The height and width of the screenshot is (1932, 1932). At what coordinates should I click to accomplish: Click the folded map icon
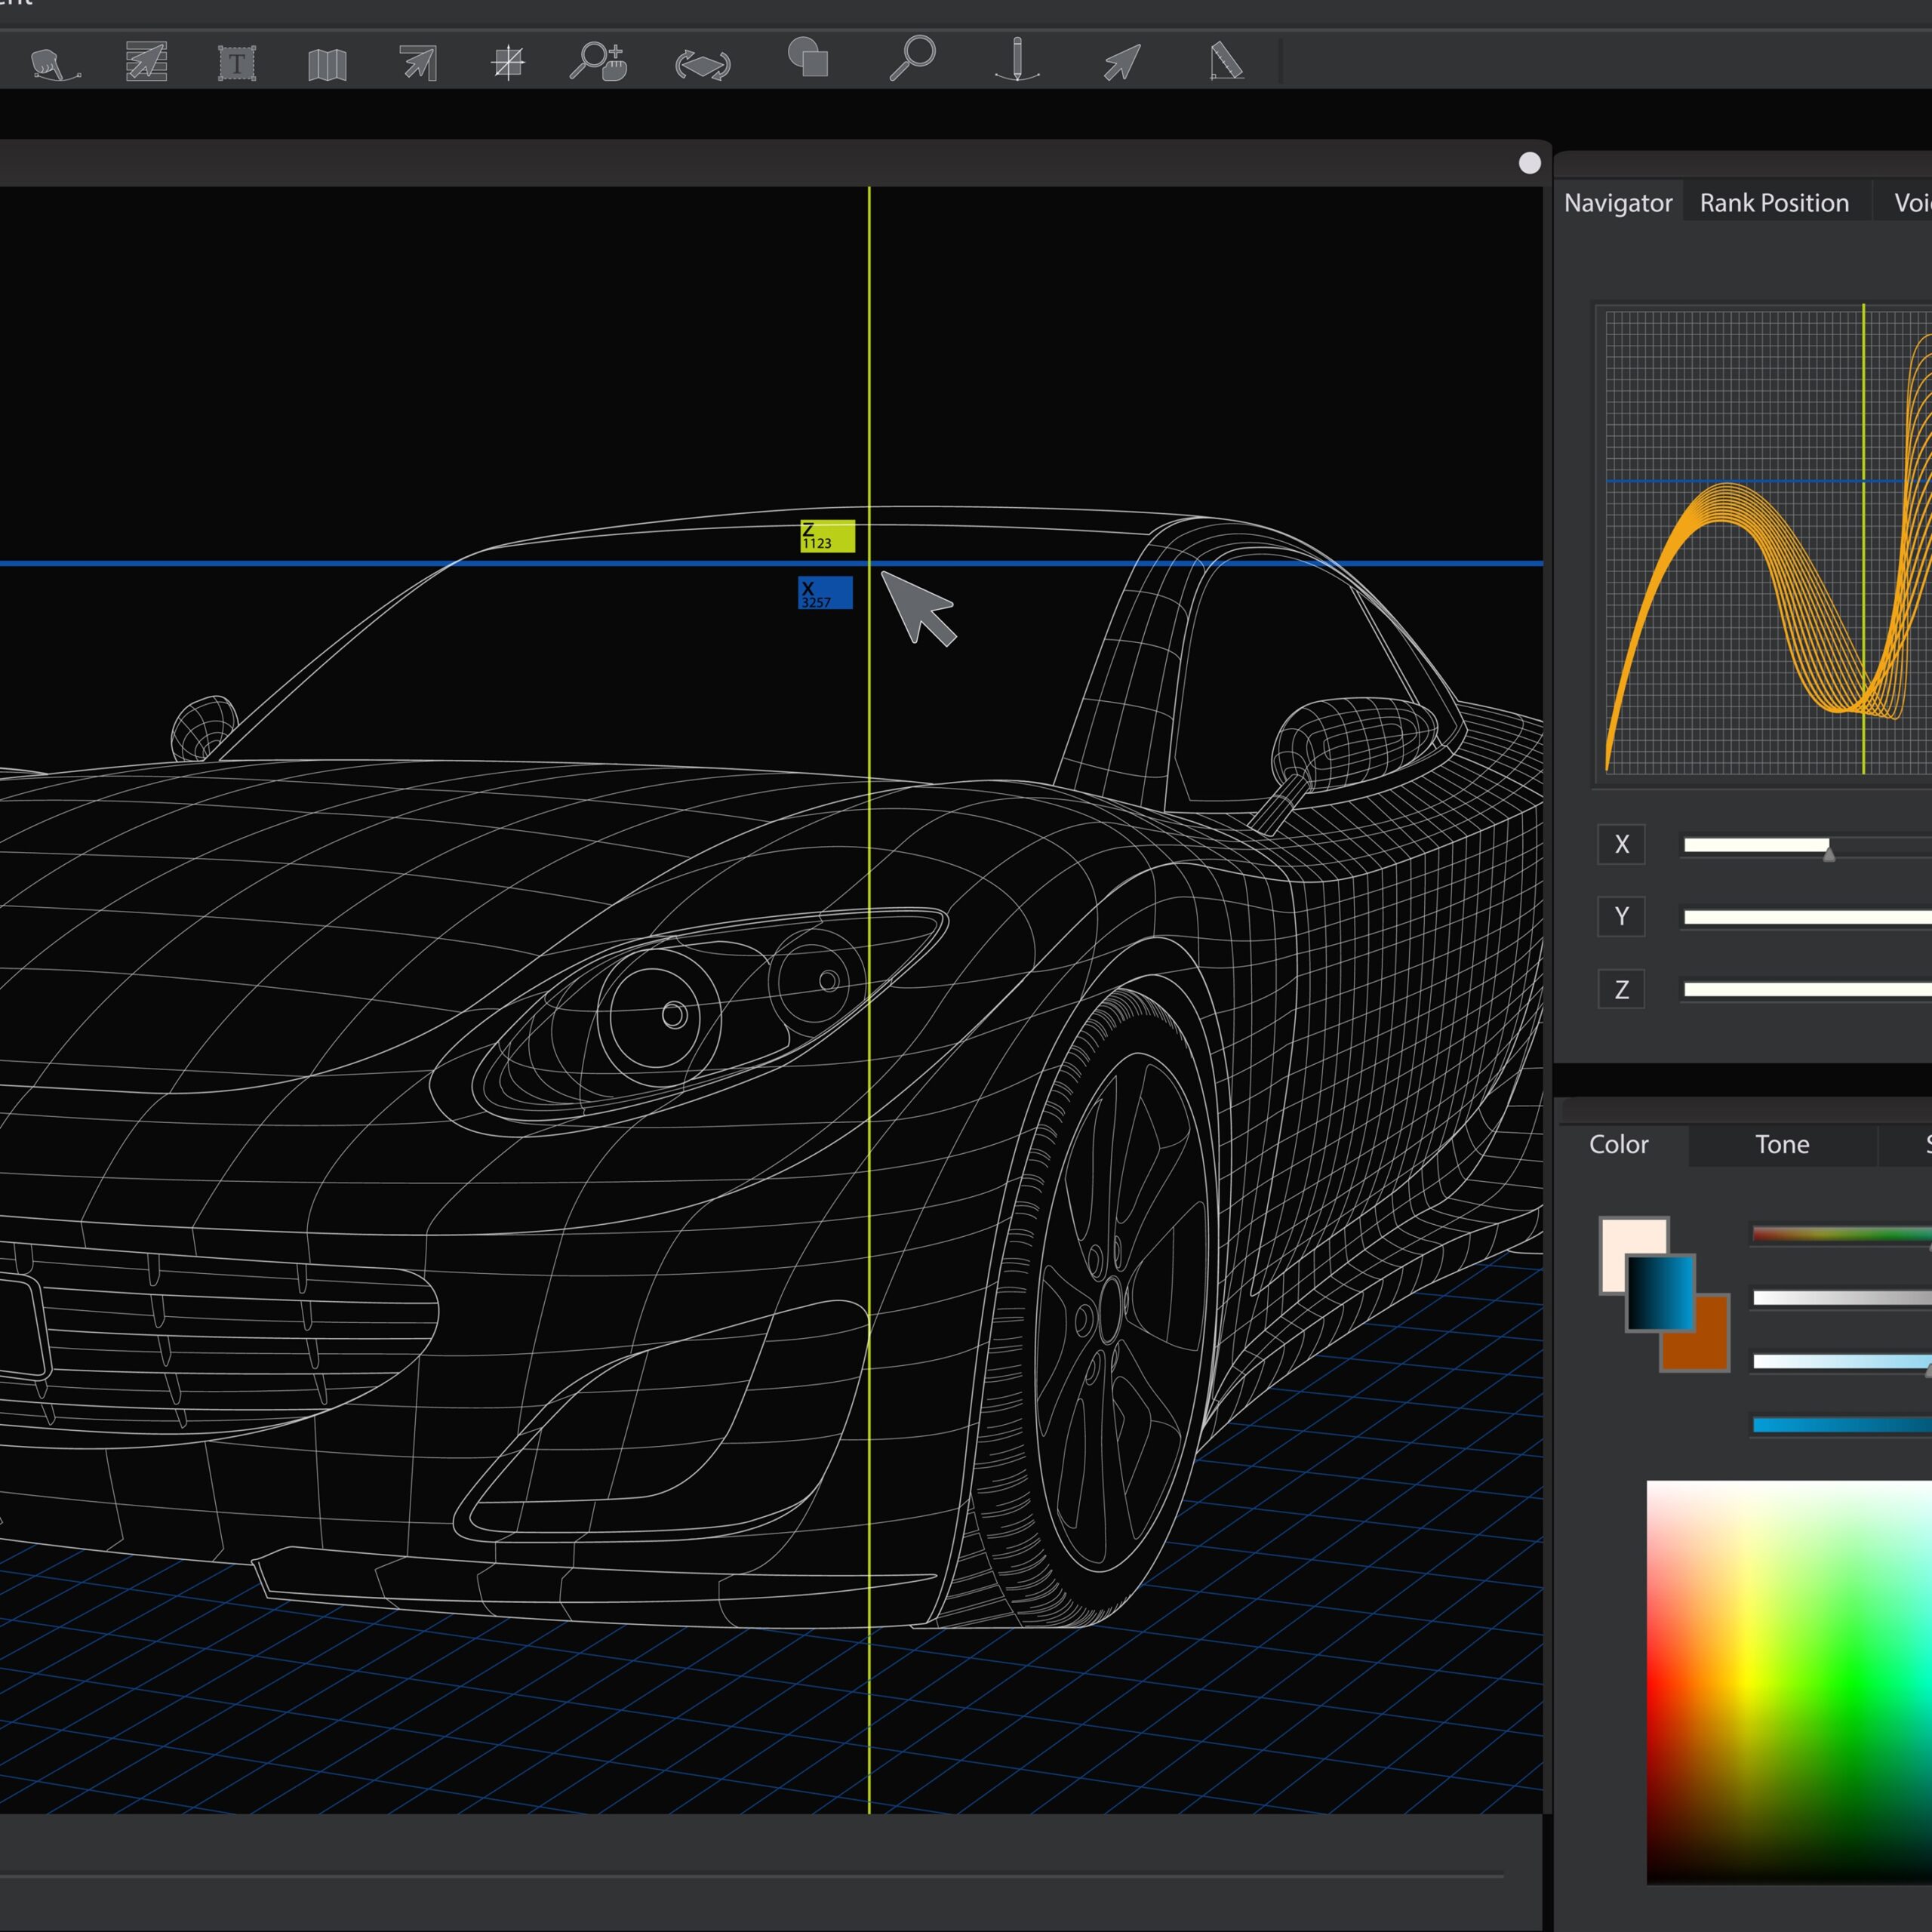coord(327,64)
